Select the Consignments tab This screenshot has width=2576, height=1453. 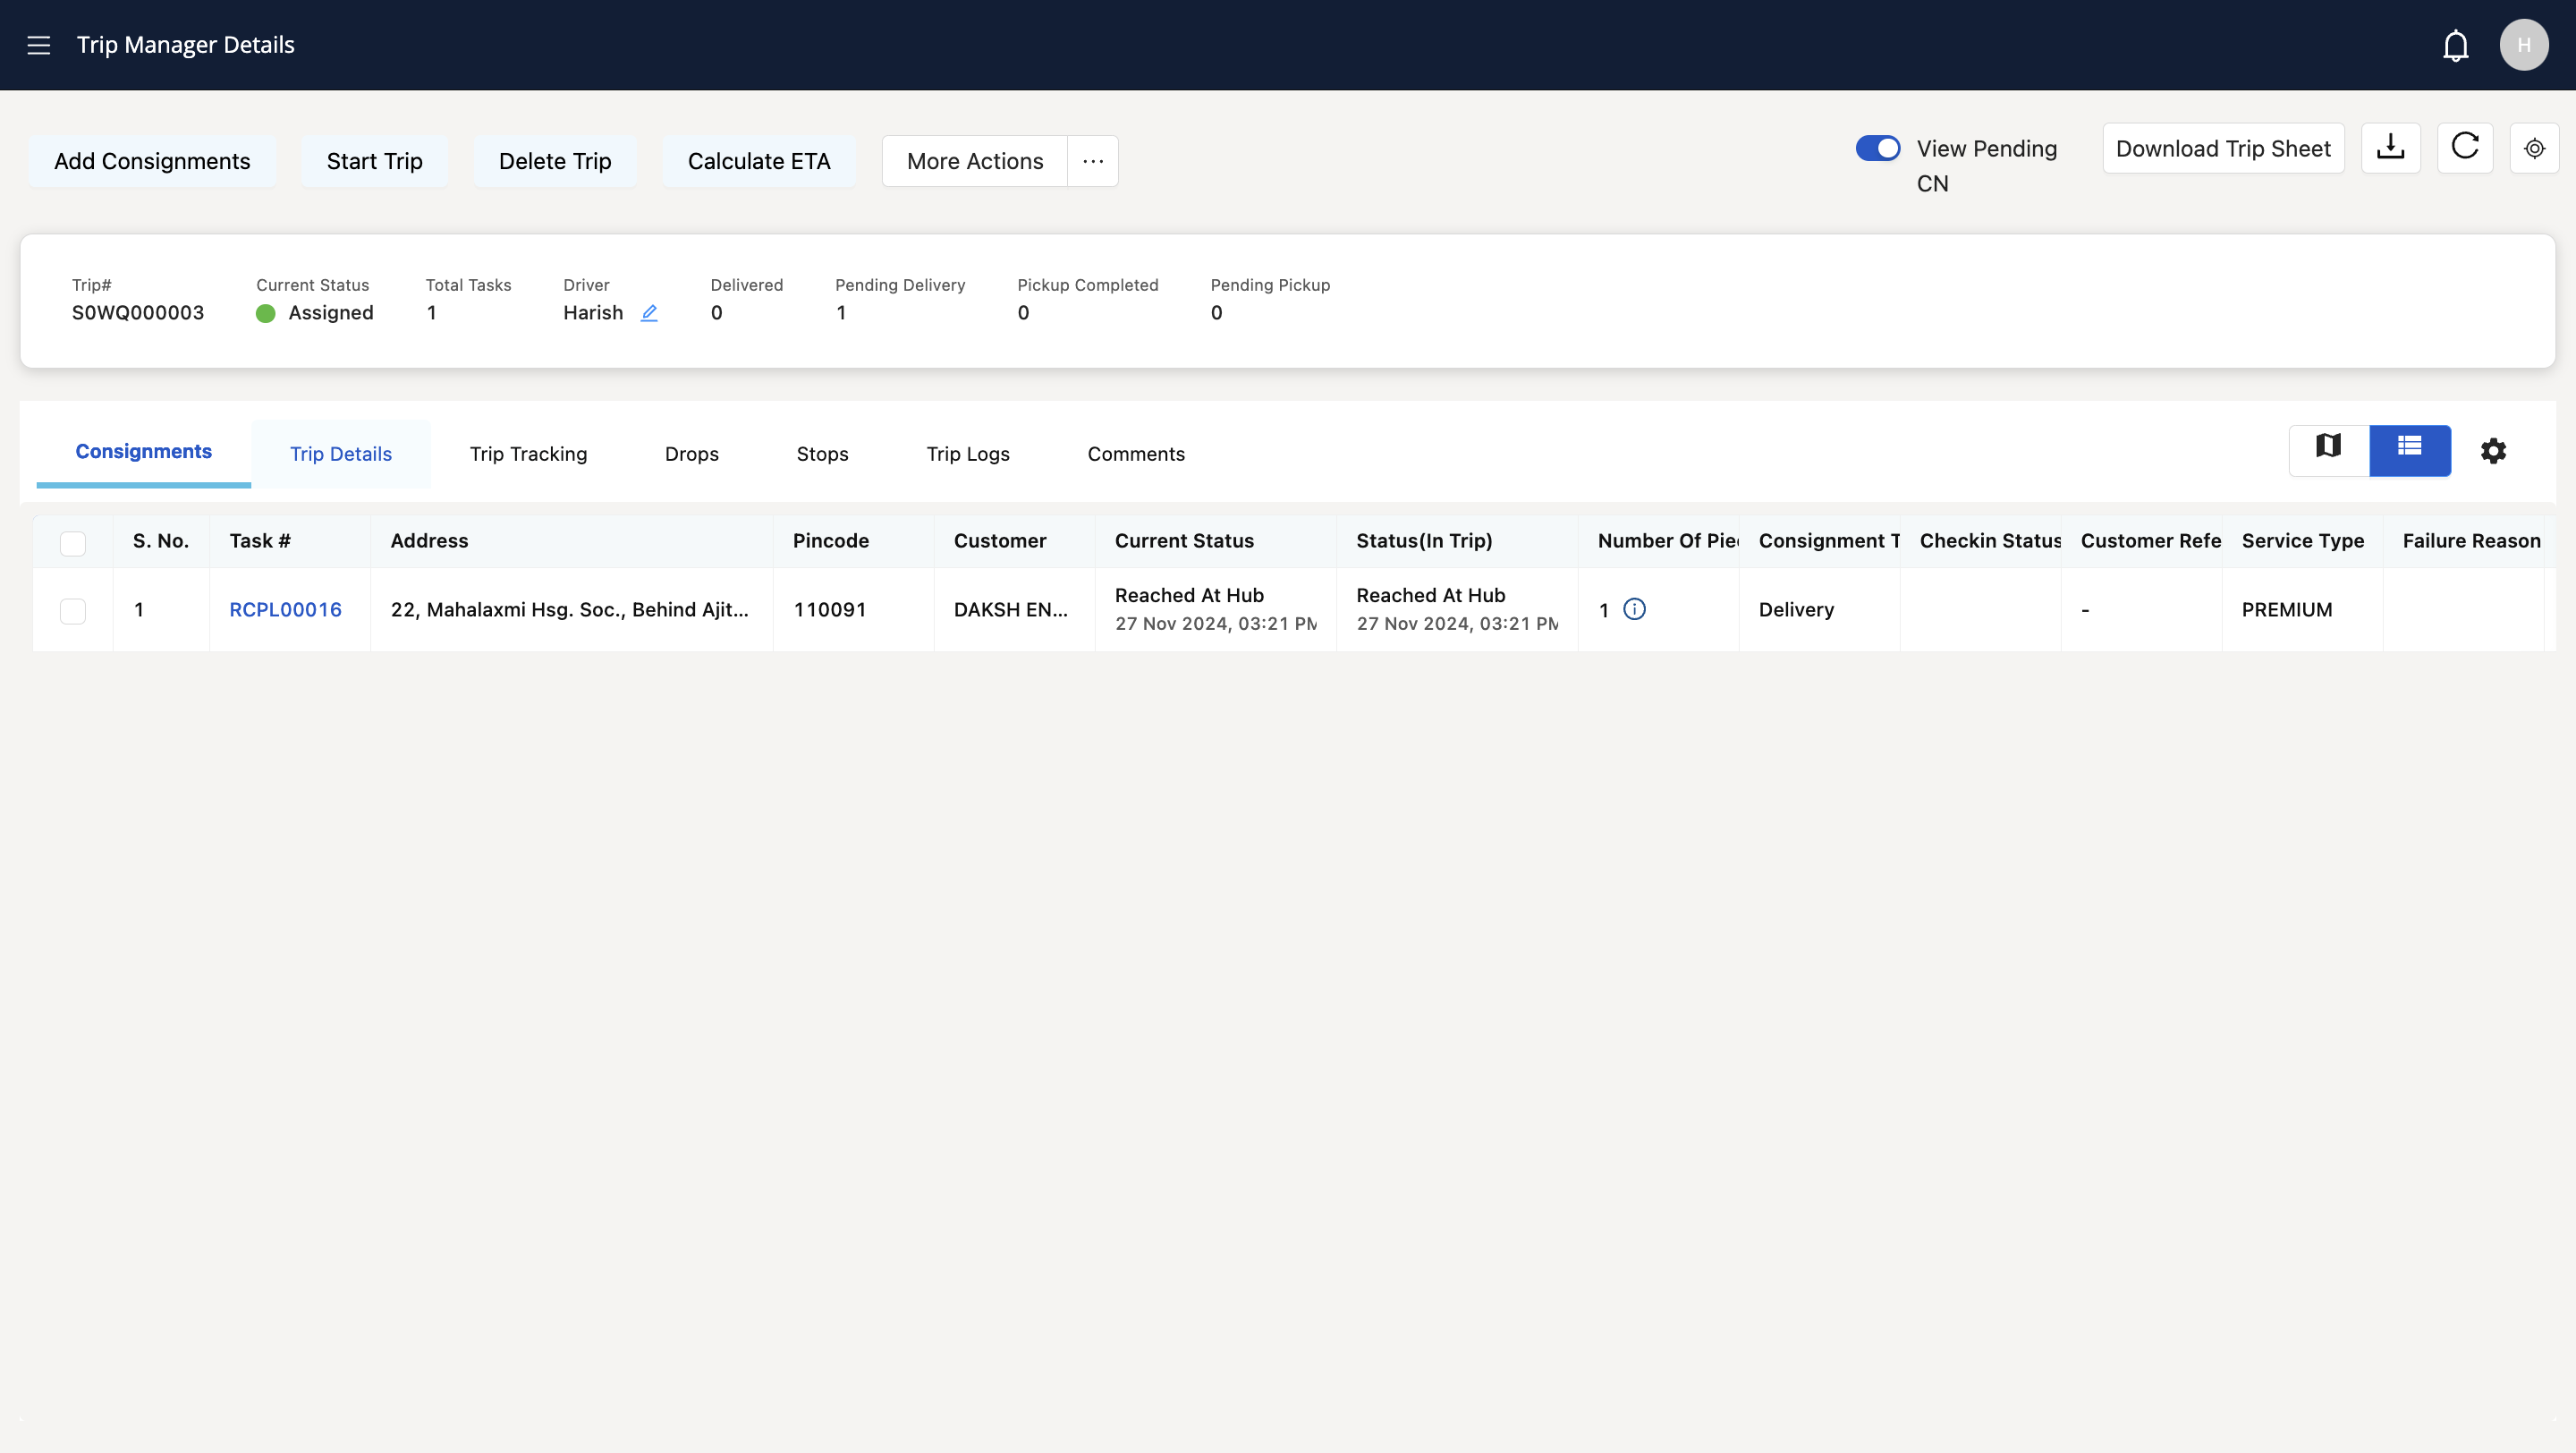pos(144,452)
